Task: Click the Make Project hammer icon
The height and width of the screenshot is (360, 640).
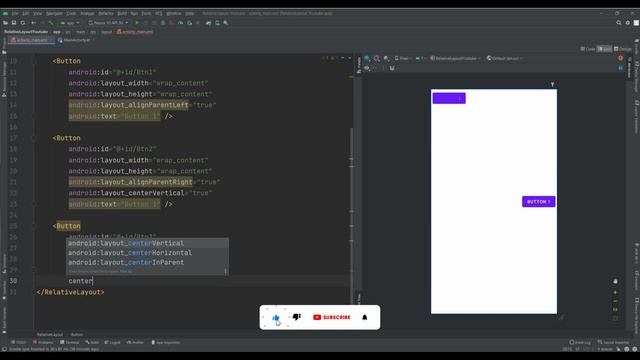Action: [51, 23]
